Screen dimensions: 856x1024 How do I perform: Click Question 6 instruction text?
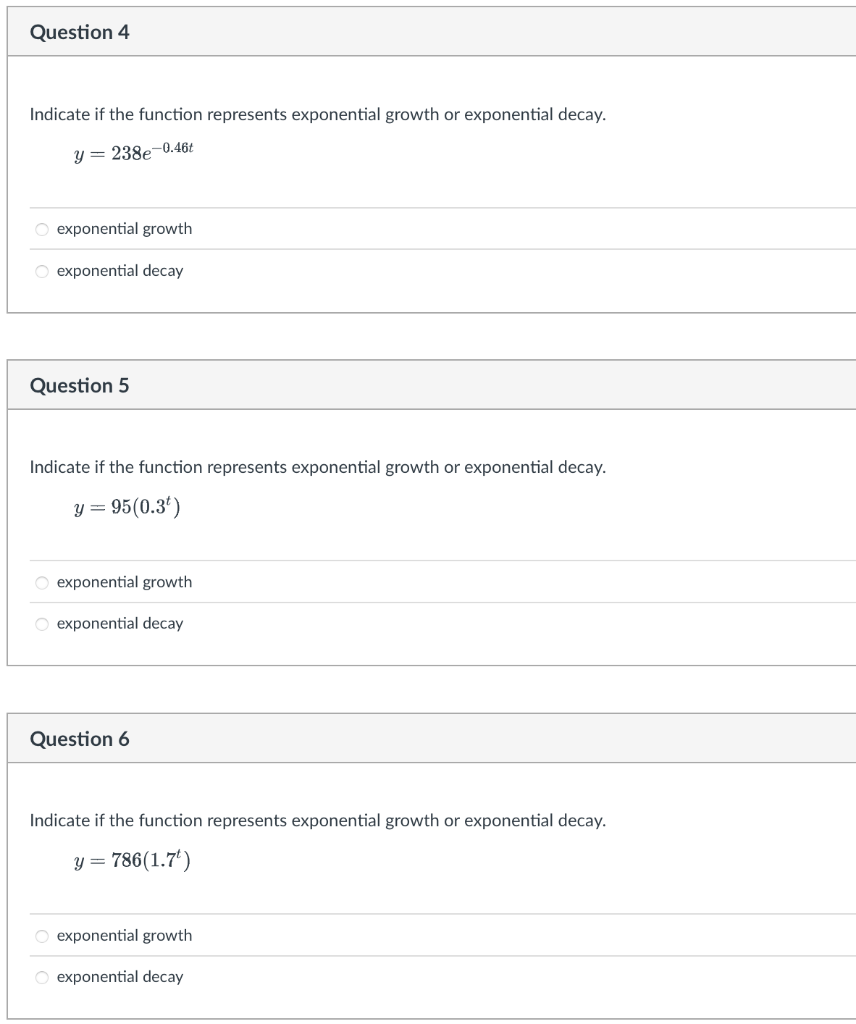pos(316,819)
